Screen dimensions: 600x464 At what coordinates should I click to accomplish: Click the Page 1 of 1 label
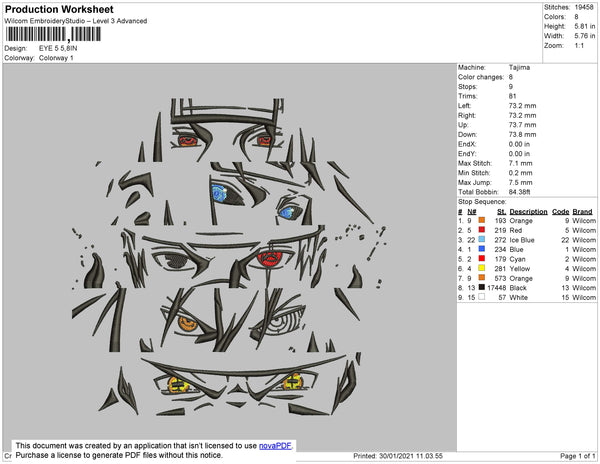click(x=577, y=456)
